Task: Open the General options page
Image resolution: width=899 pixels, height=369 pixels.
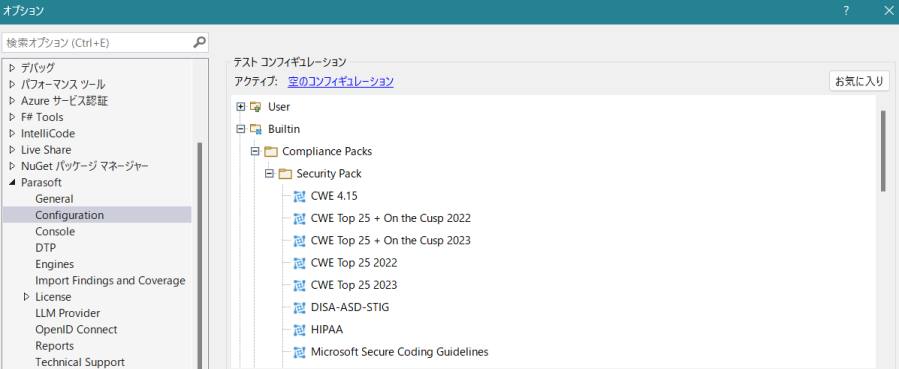Action: click(54, 199)
